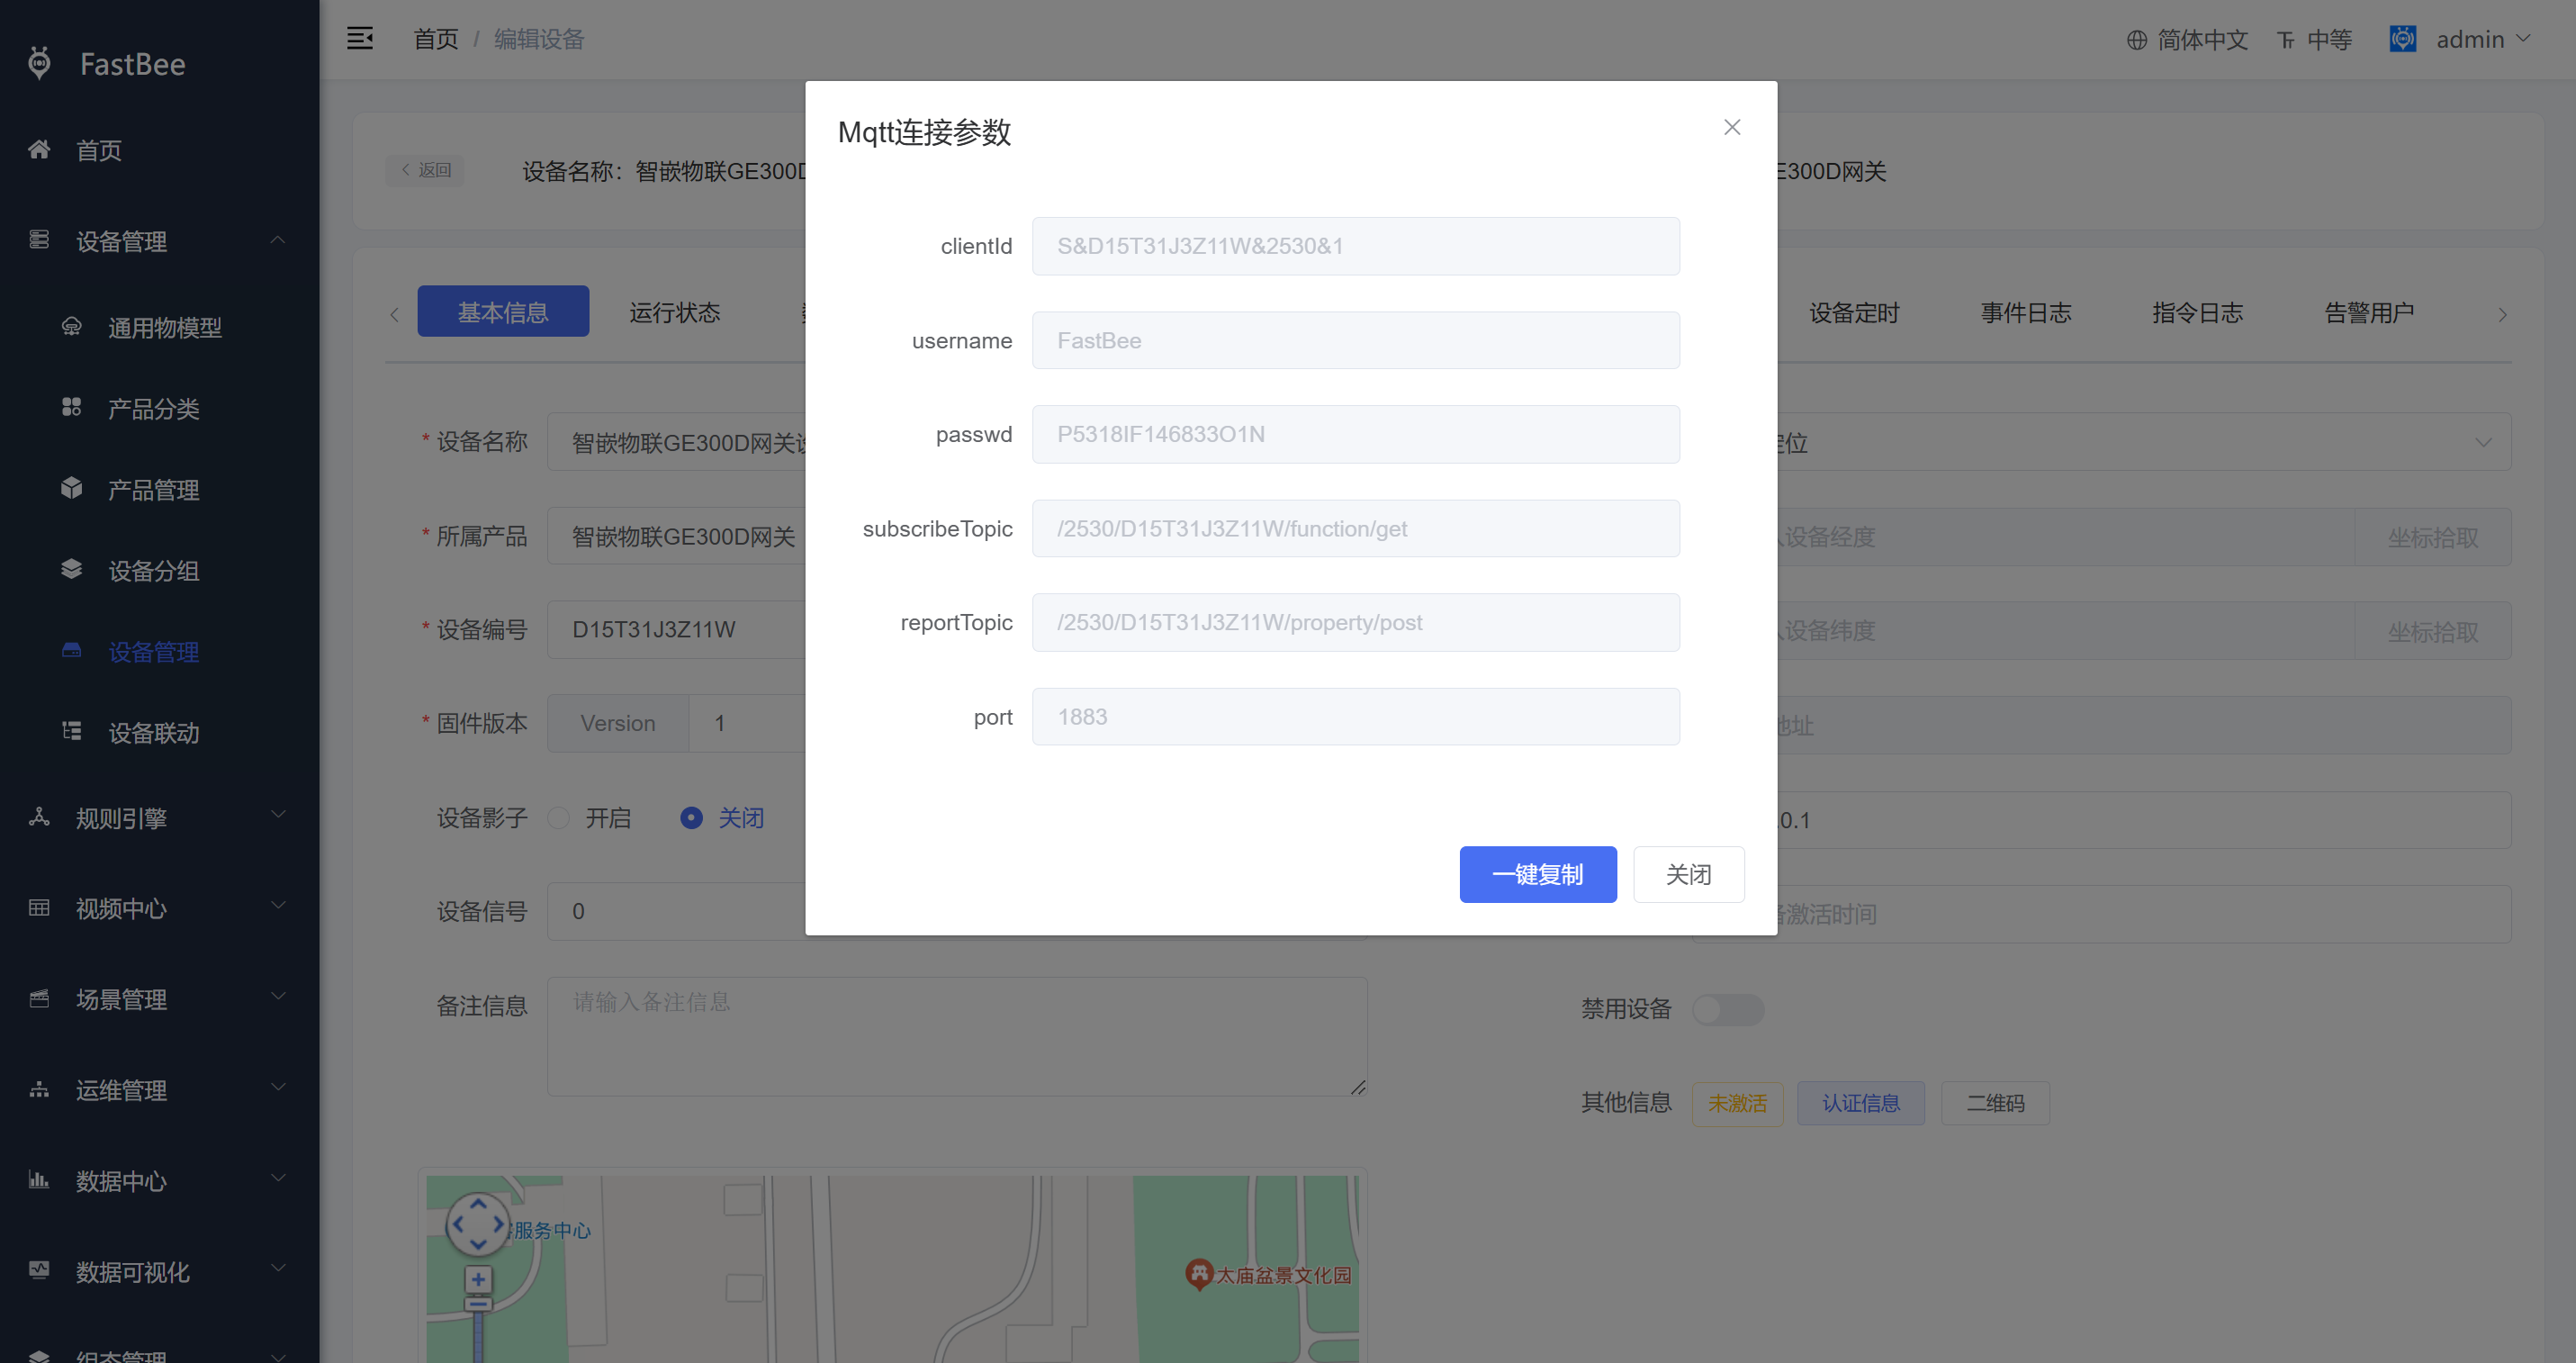The image size is (2576, 1363).
Task: Expand the 数据可视化 sidebar group
Action: tap(278, 1269)
